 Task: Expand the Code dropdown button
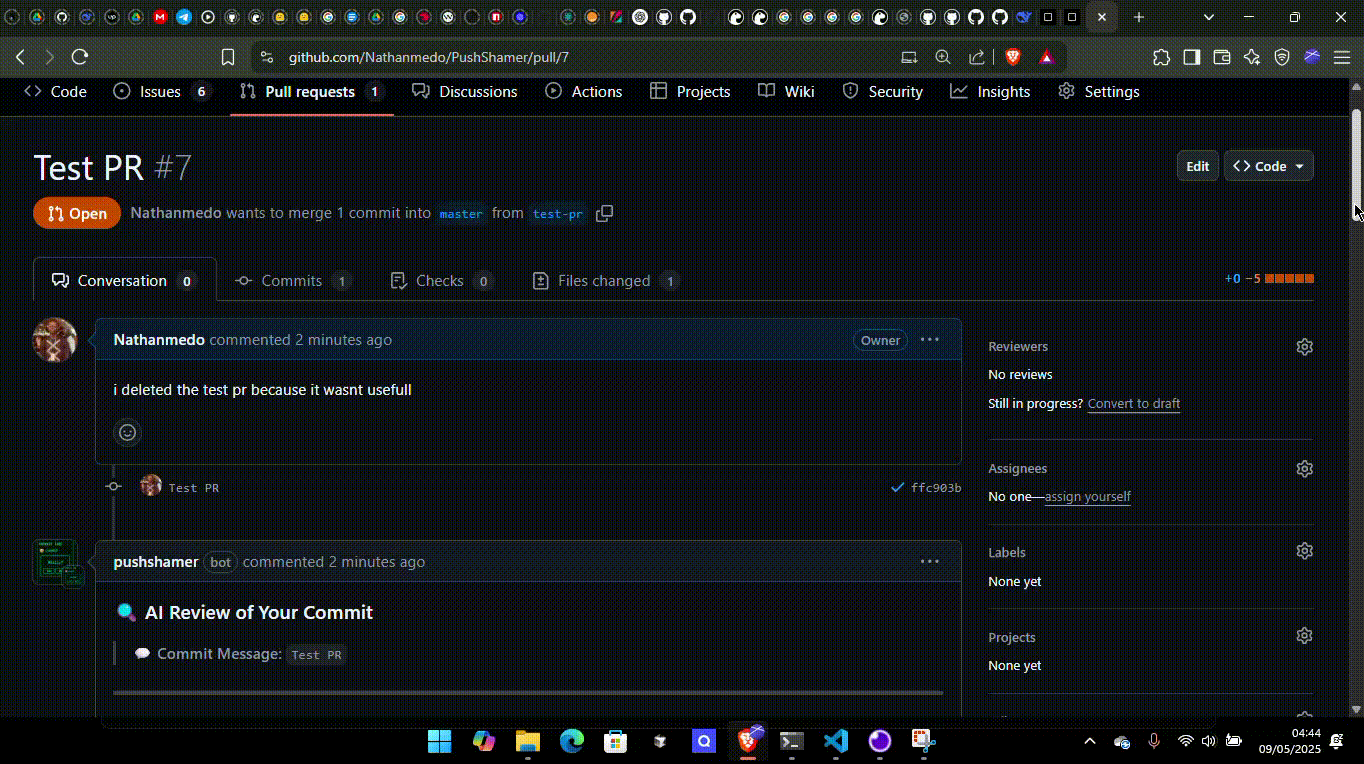coord(1269,166)
